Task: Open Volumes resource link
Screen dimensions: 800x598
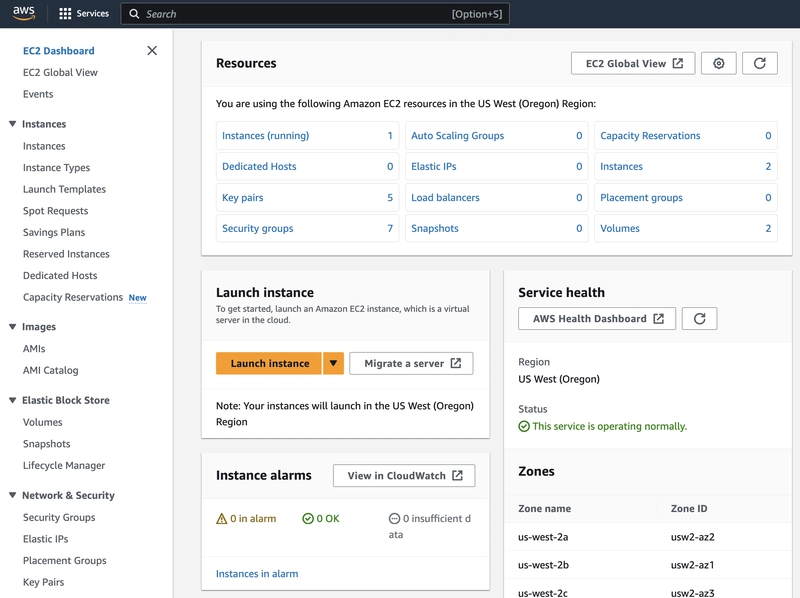Action: click(x=619, y=229)
